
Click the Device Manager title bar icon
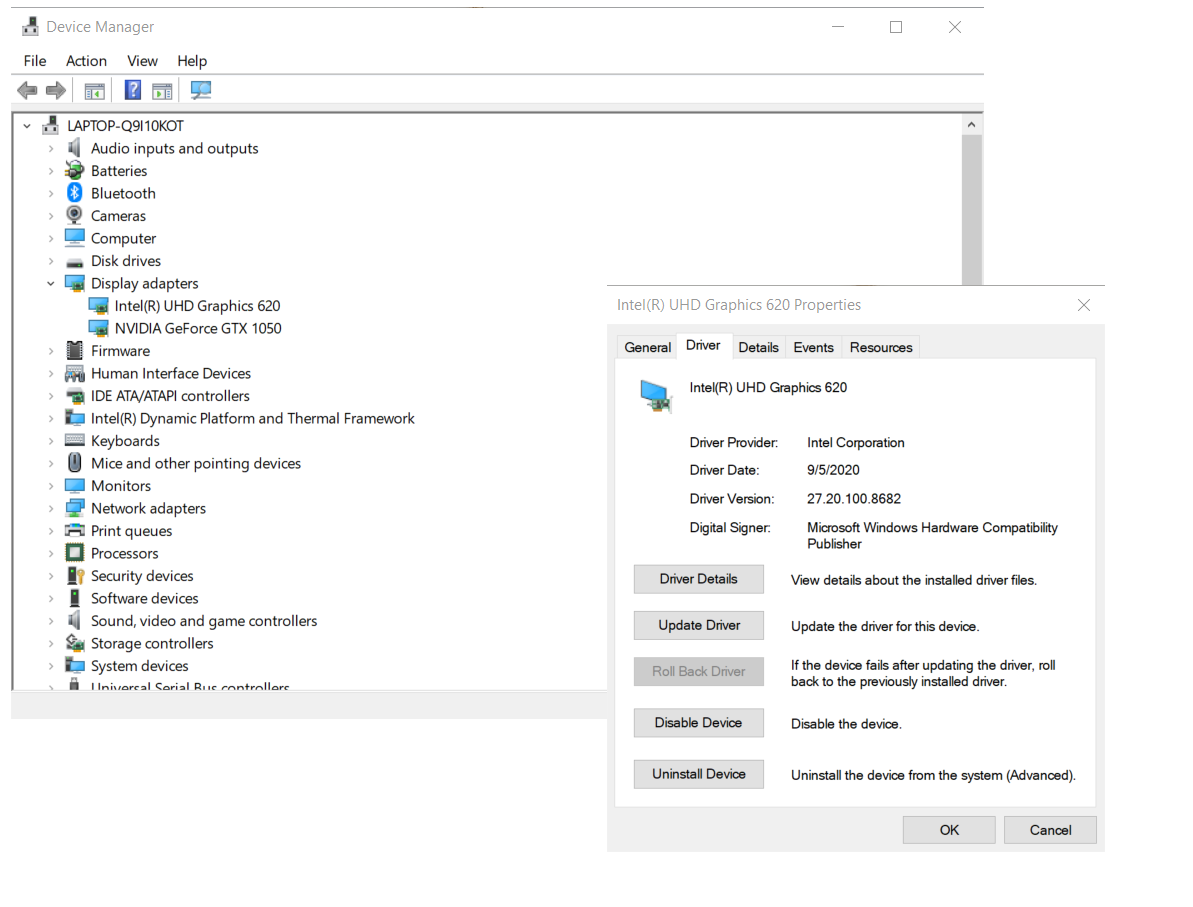pos(29,26)
